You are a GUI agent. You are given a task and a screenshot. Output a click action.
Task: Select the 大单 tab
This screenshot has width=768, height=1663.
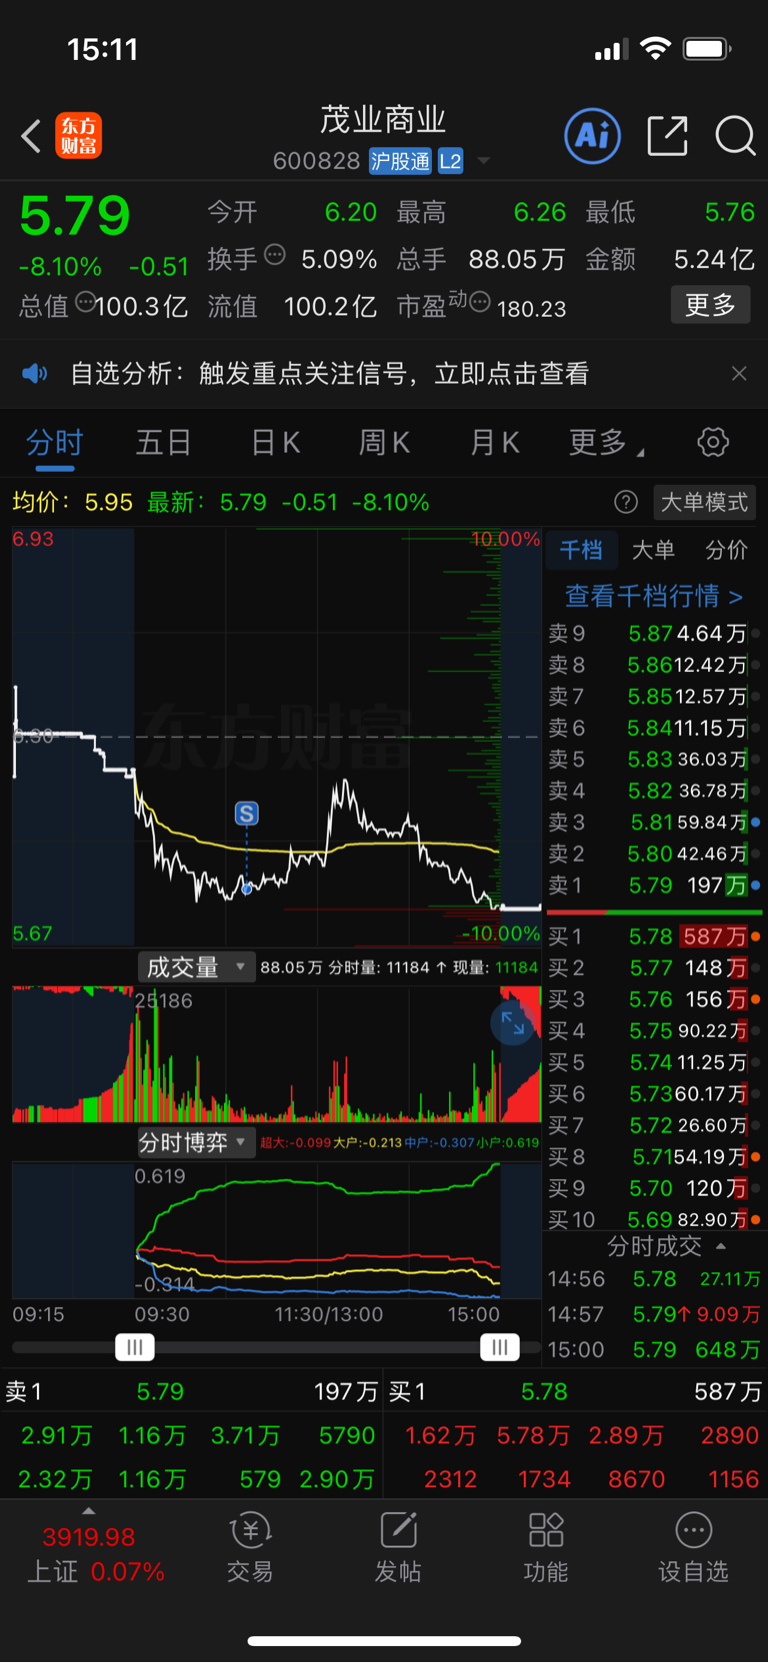coord(653,550)
